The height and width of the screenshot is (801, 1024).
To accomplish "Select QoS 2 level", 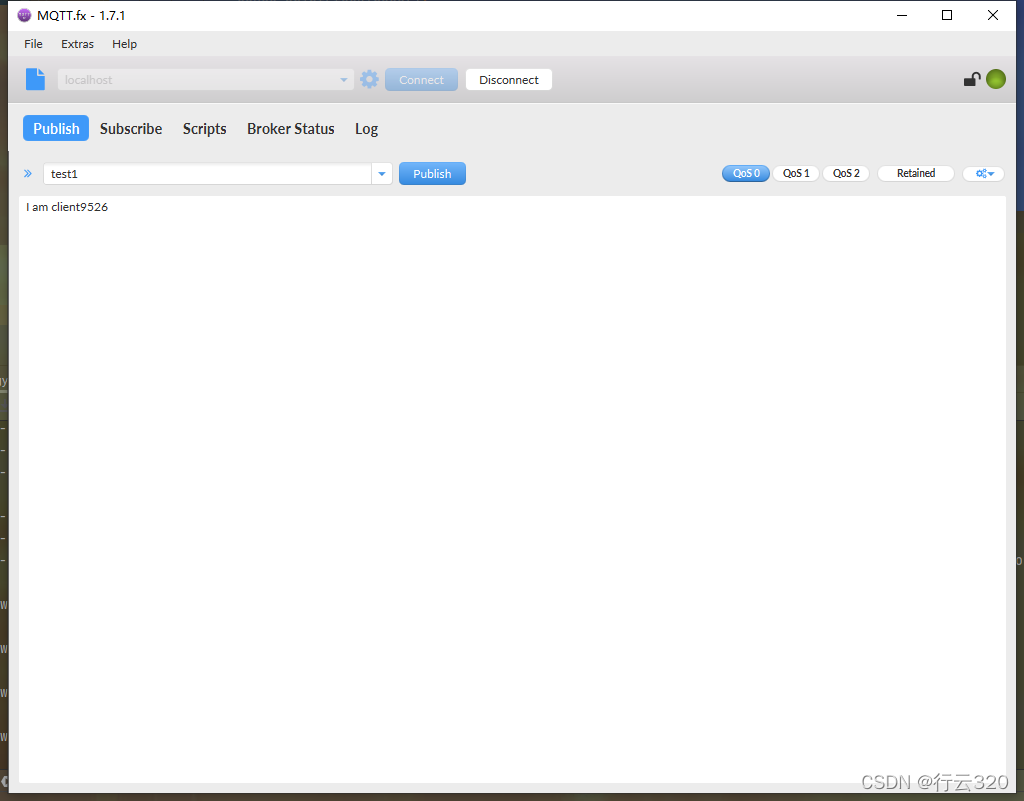I will 846,173.
